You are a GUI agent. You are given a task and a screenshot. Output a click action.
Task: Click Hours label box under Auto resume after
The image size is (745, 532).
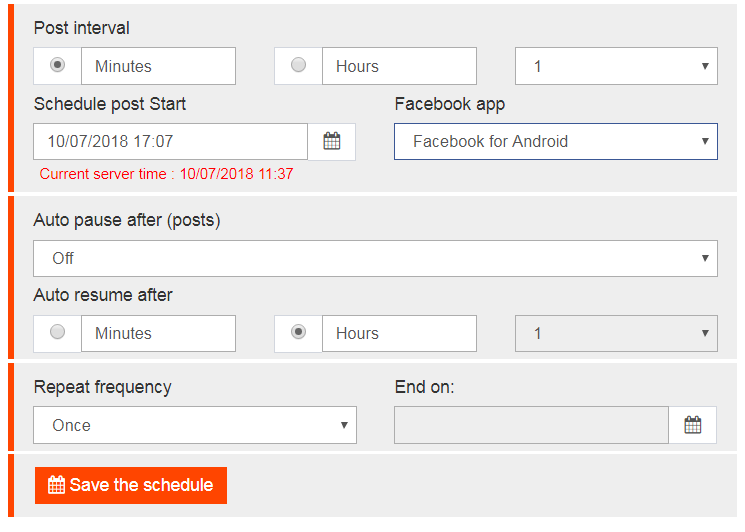pyautogui.click(x=399, y=333)
